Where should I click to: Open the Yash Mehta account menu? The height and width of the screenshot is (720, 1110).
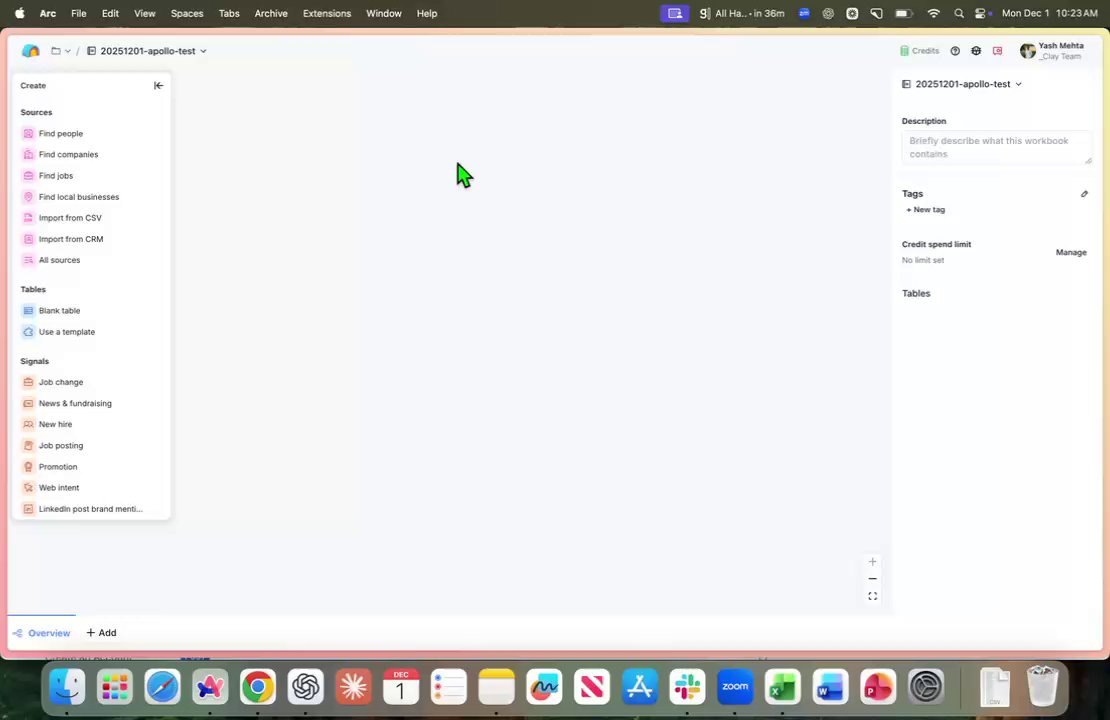pos(1052,51)
